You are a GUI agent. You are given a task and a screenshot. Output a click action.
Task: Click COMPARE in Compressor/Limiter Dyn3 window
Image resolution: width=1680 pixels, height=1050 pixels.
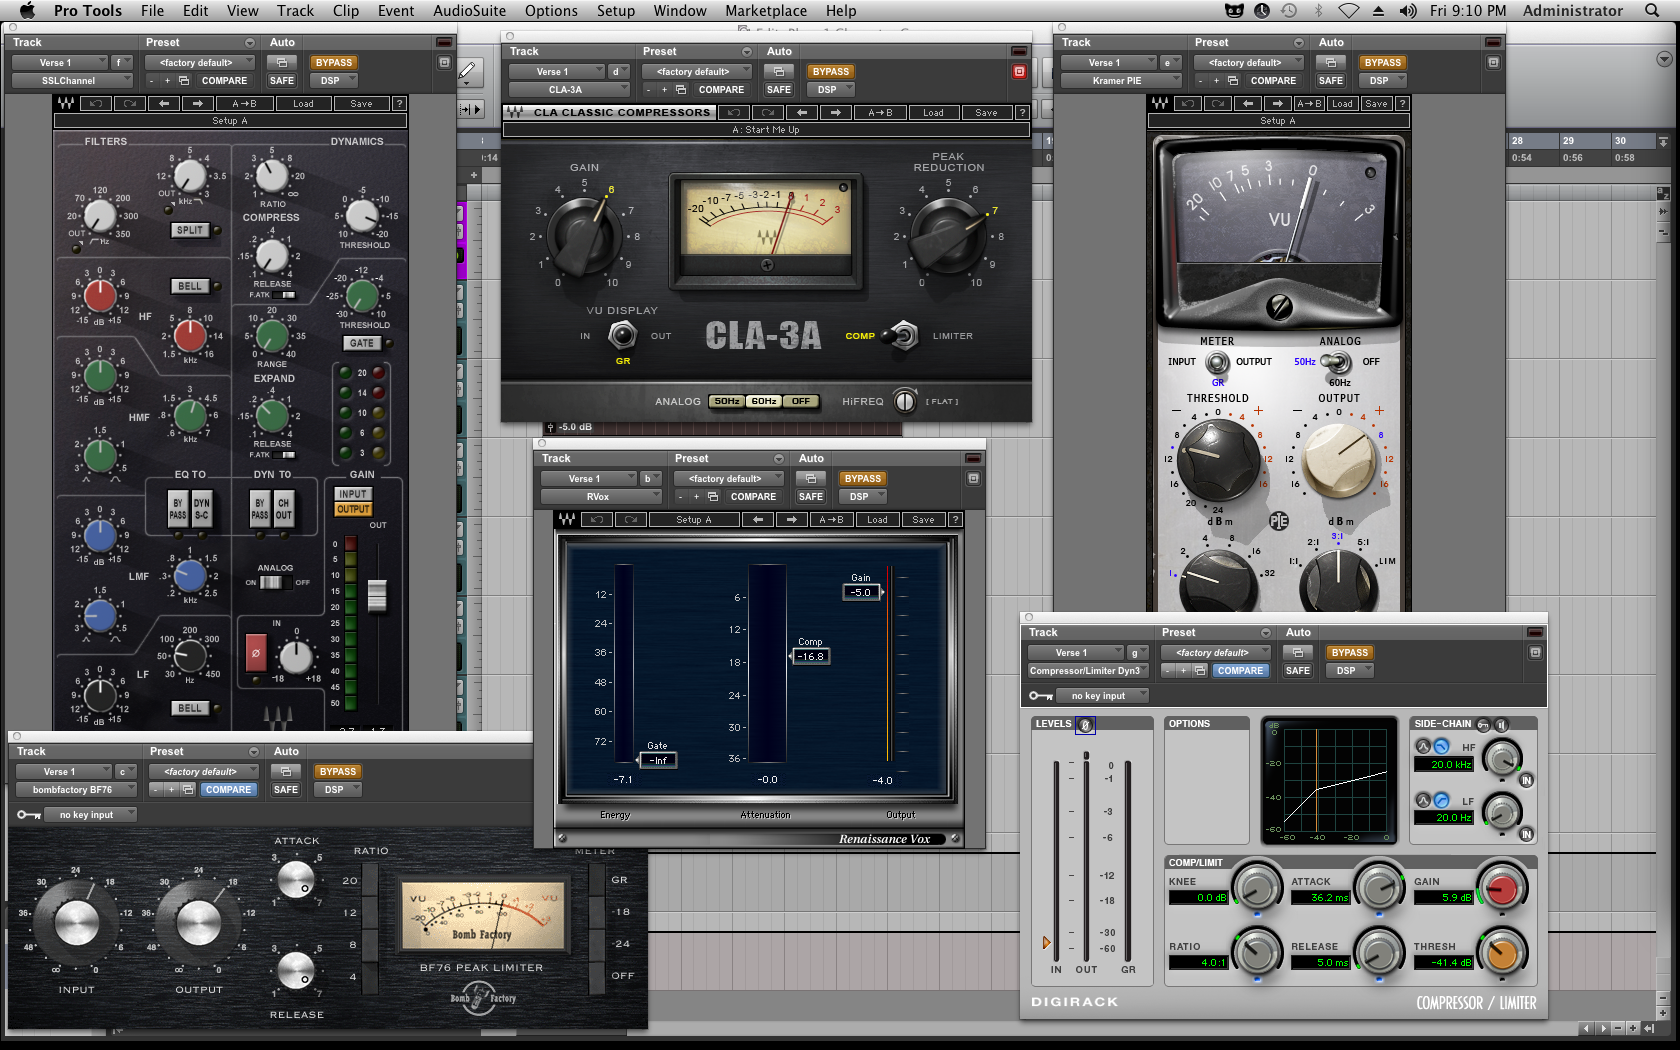click(1241, 671)
